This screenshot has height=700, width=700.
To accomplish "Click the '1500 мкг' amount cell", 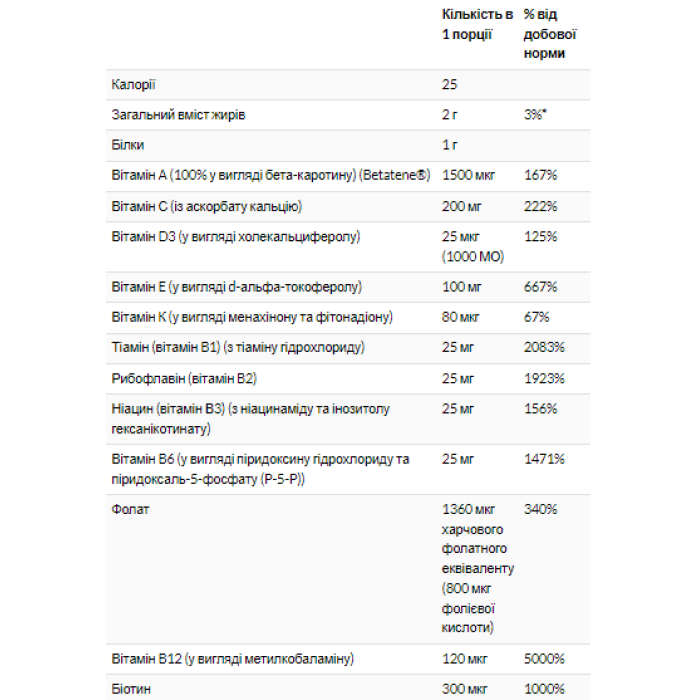I will point(469,176).
